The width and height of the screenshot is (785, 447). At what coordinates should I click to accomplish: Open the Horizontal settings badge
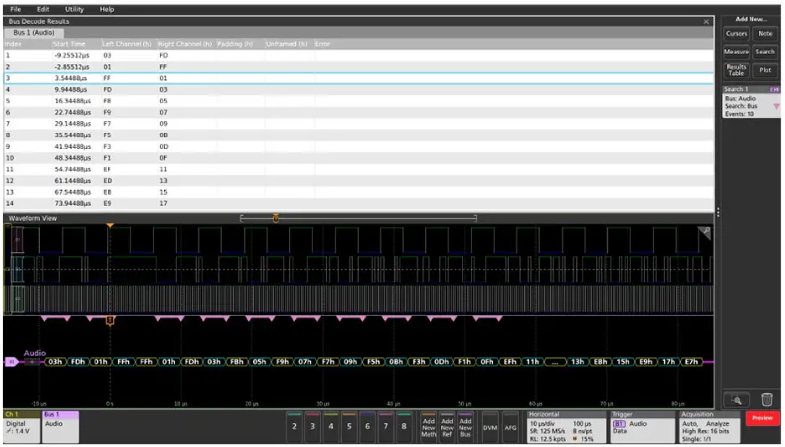coord(566,427)
